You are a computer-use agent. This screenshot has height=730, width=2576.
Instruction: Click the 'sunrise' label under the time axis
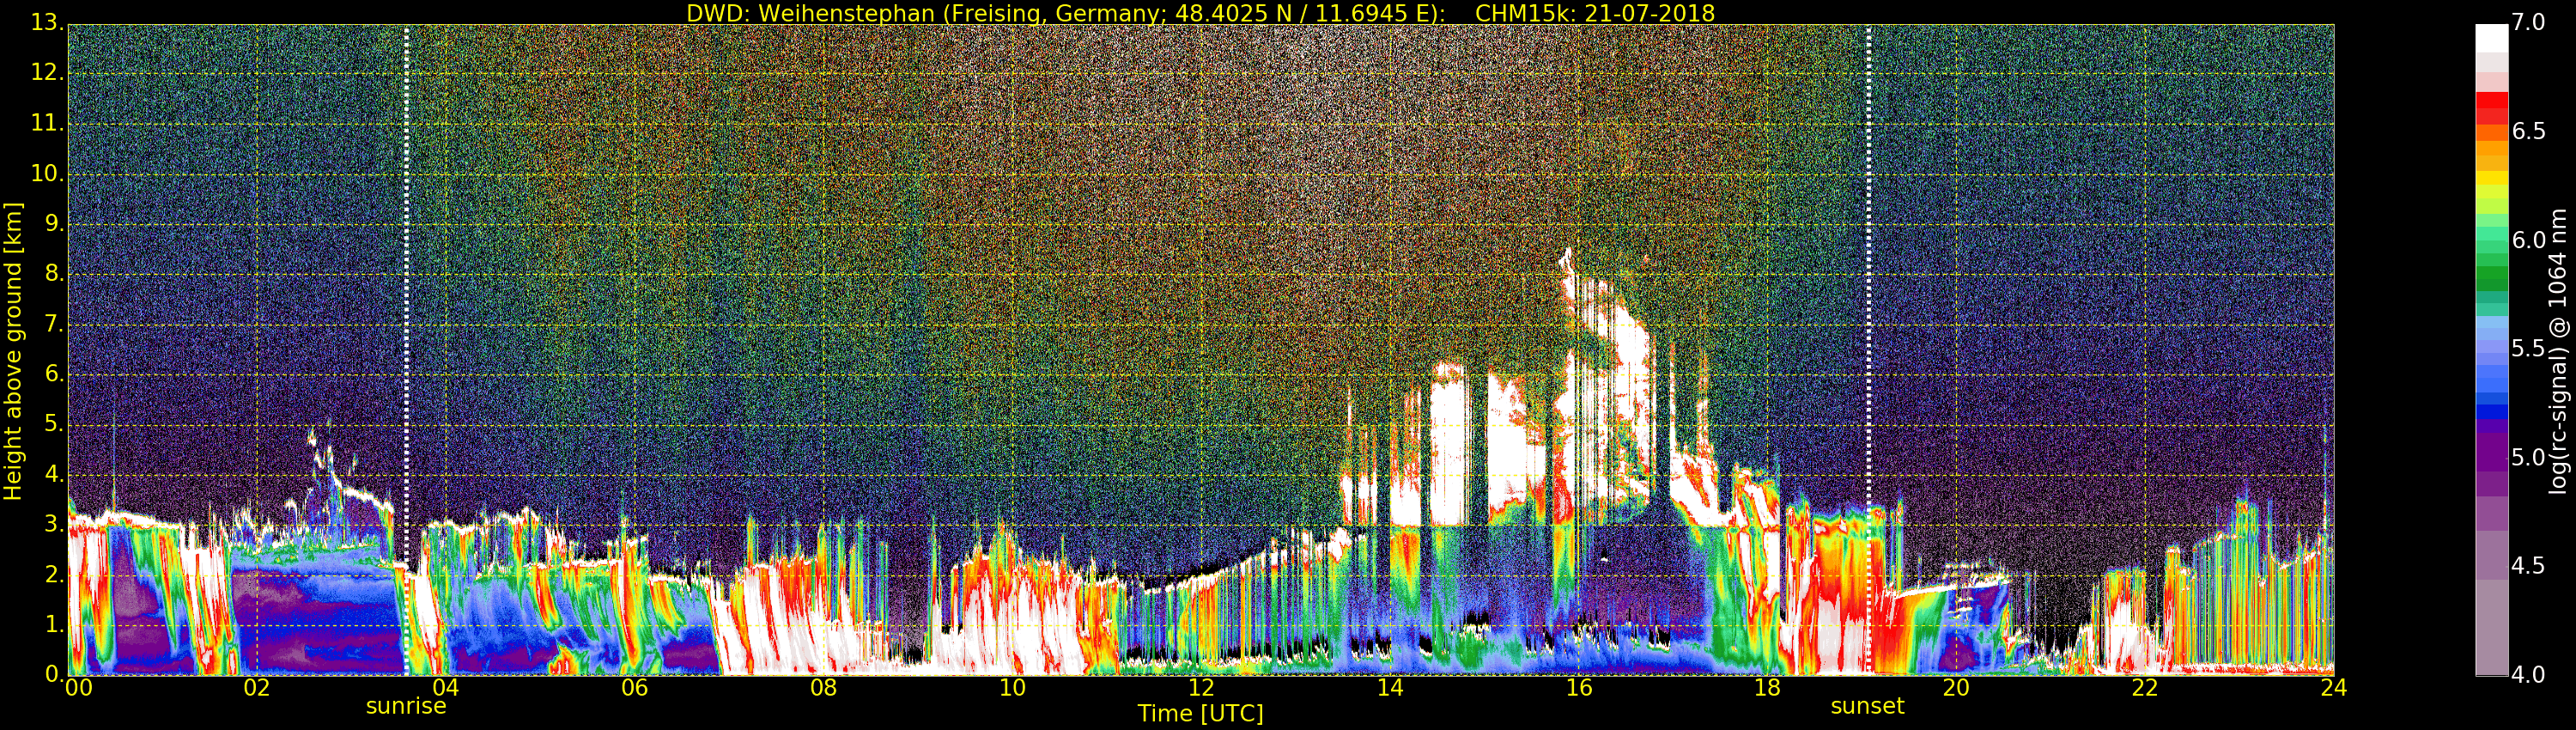coord(406,706)
